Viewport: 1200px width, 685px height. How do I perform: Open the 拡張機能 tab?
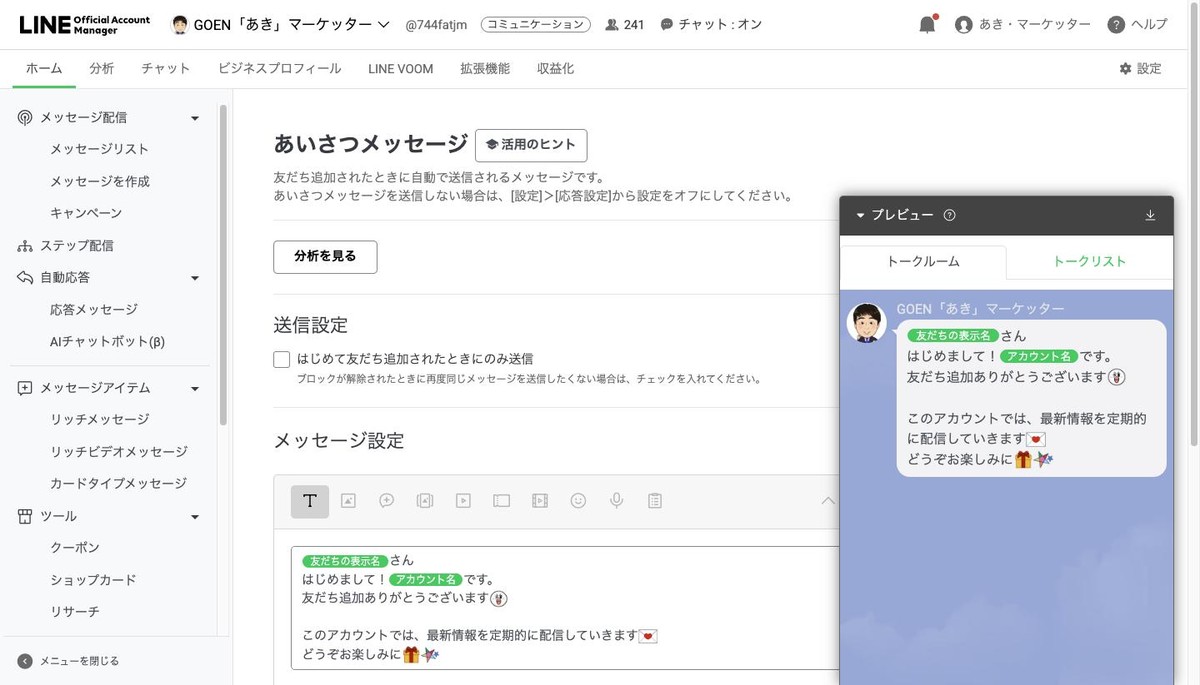tap(485, 68)
